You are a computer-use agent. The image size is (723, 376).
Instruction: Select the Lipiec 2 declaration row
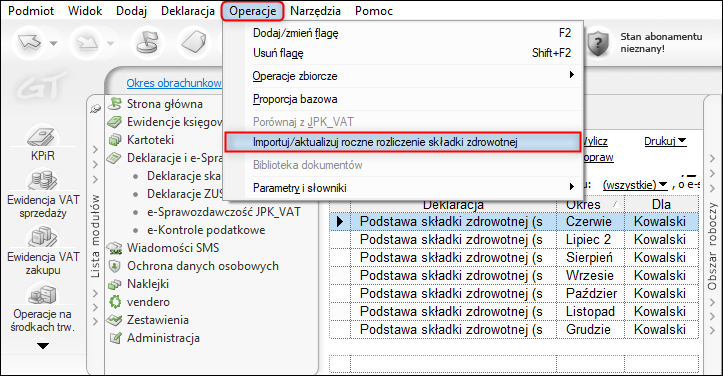coord(514,239)
